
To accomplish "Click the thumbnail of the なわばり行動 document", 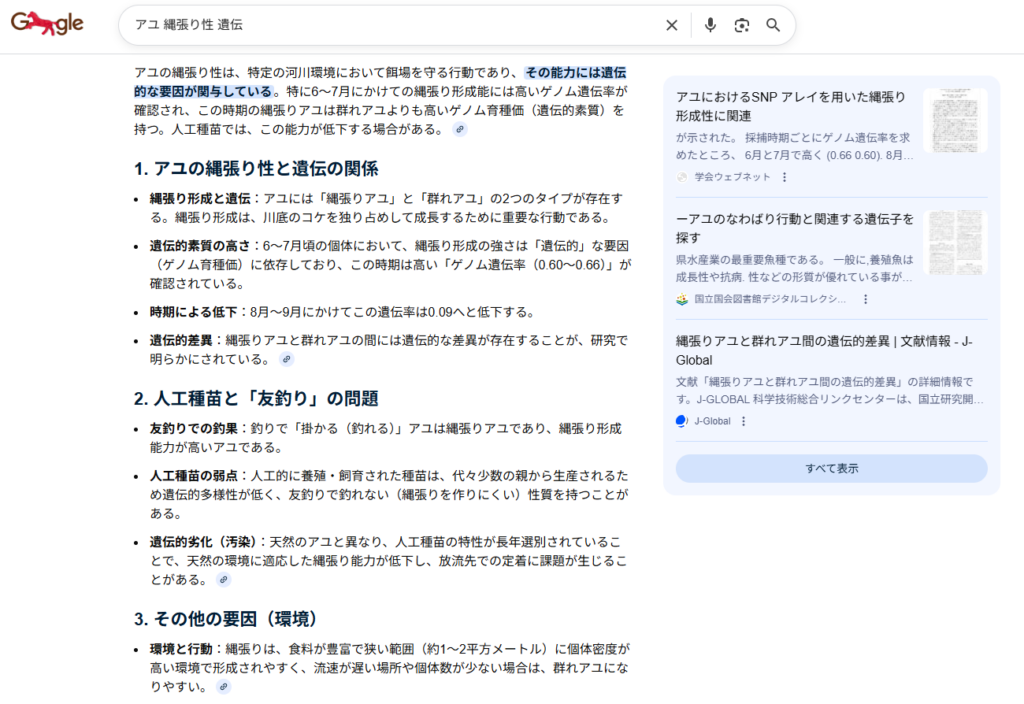I will coord(954,243).
